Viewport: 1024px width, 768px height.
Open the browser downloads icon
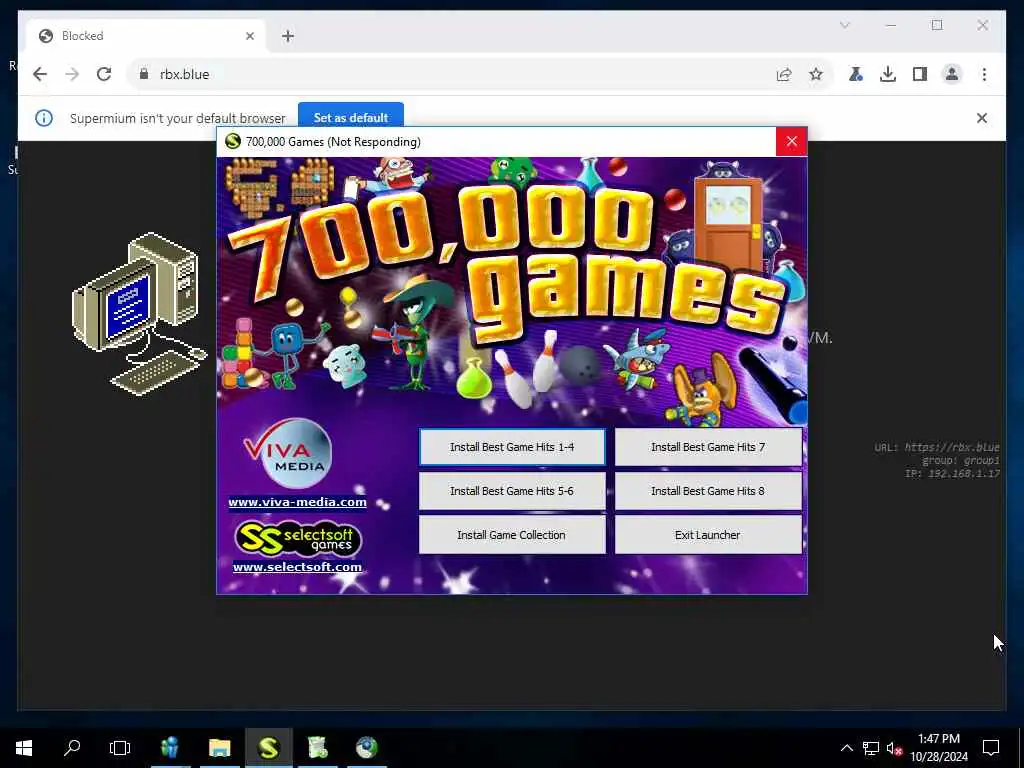click(x=888, y=74)
